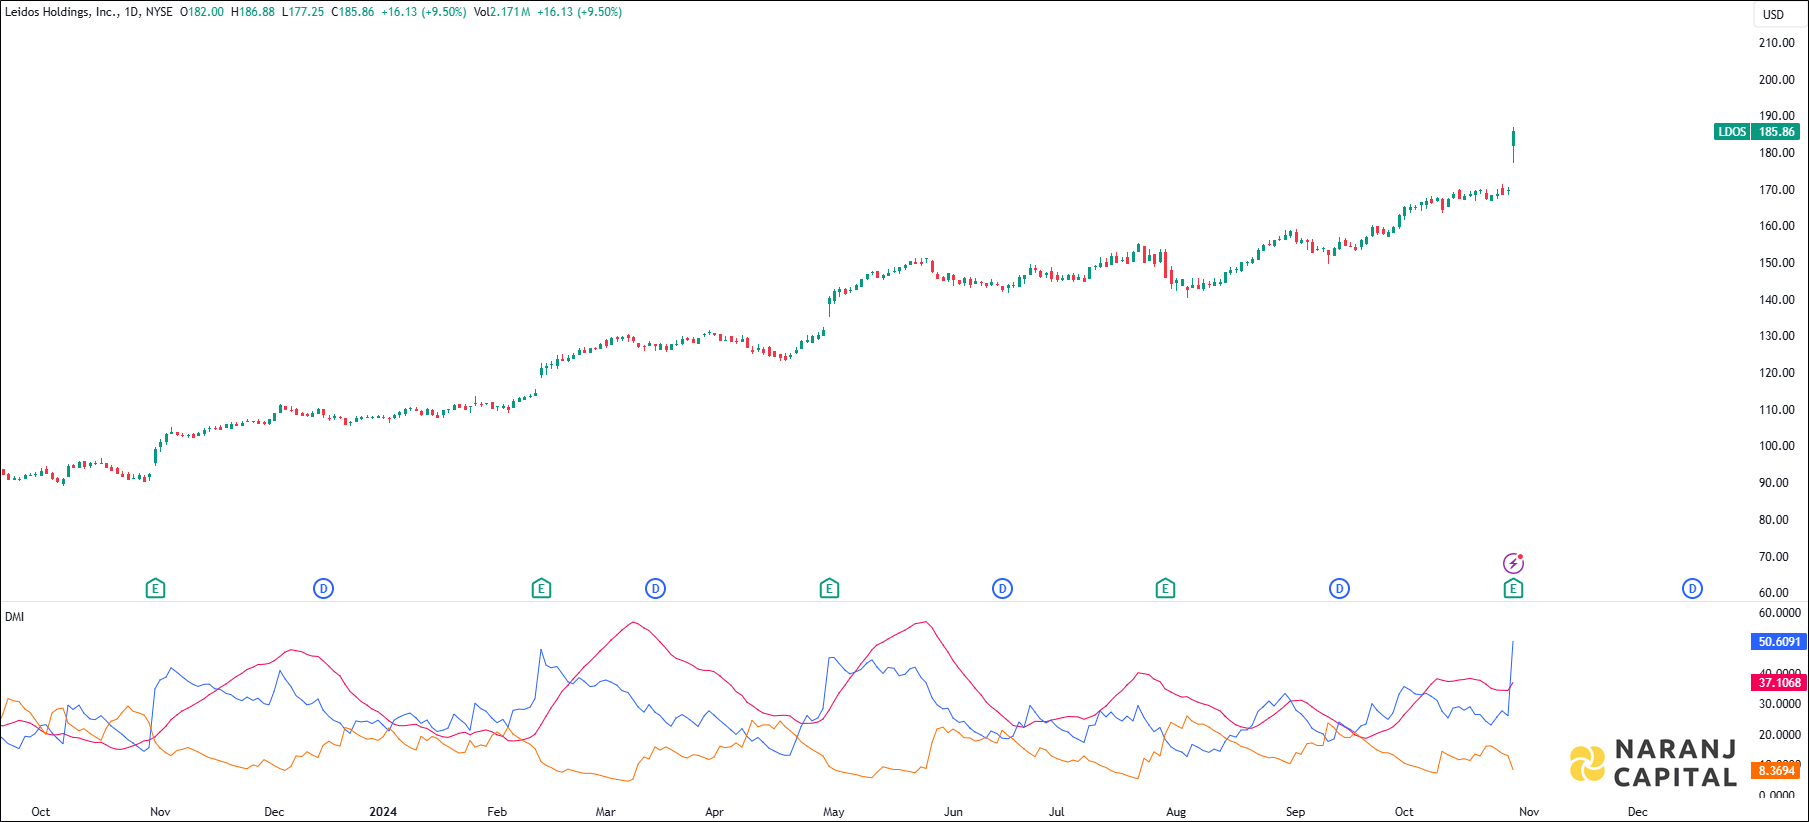
Task: Open the dividend D marker near March
Action: click(655, 589)
